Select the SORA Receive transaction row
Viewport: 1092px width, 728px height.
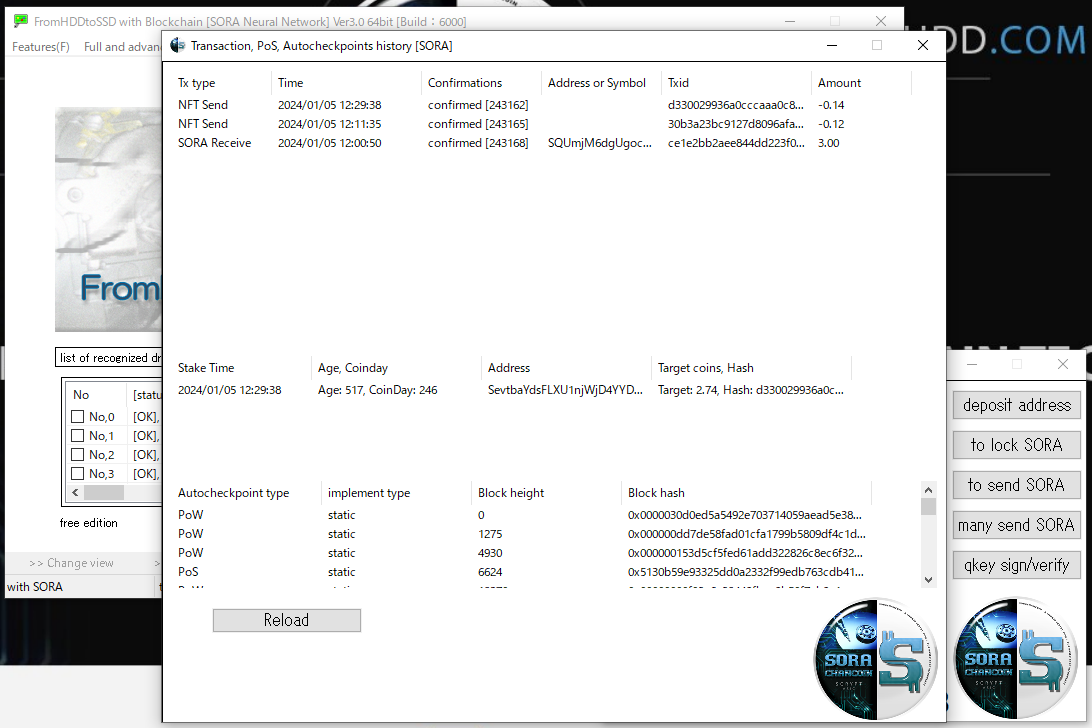click(x=215, y=143)
